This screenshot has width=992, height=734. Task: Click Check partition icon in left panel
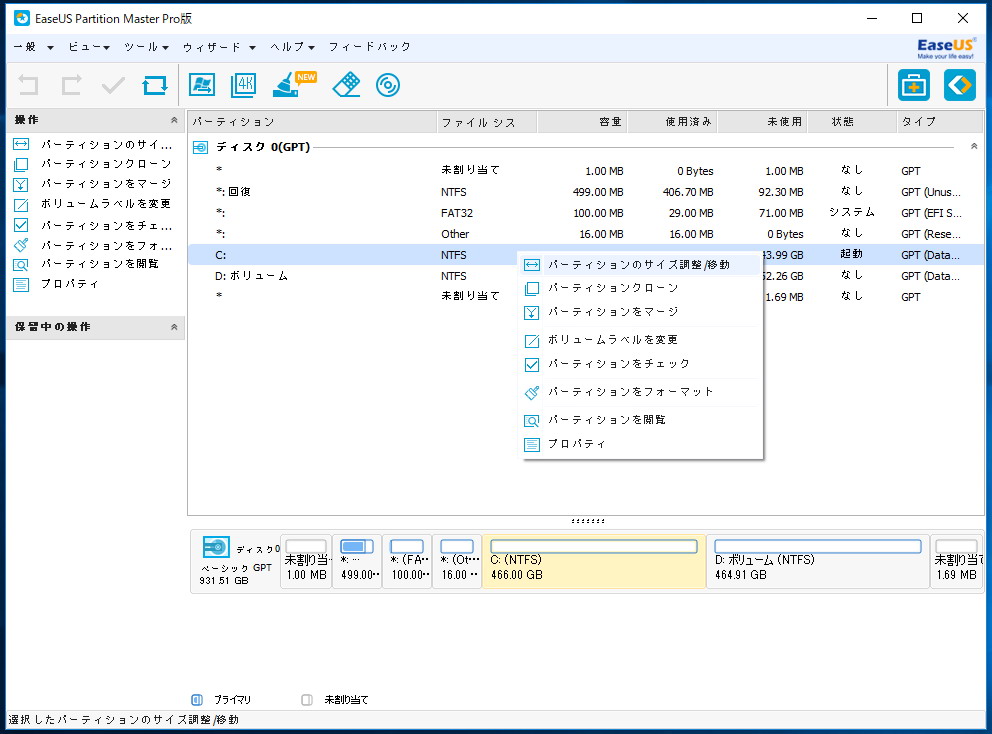(21, 225)
